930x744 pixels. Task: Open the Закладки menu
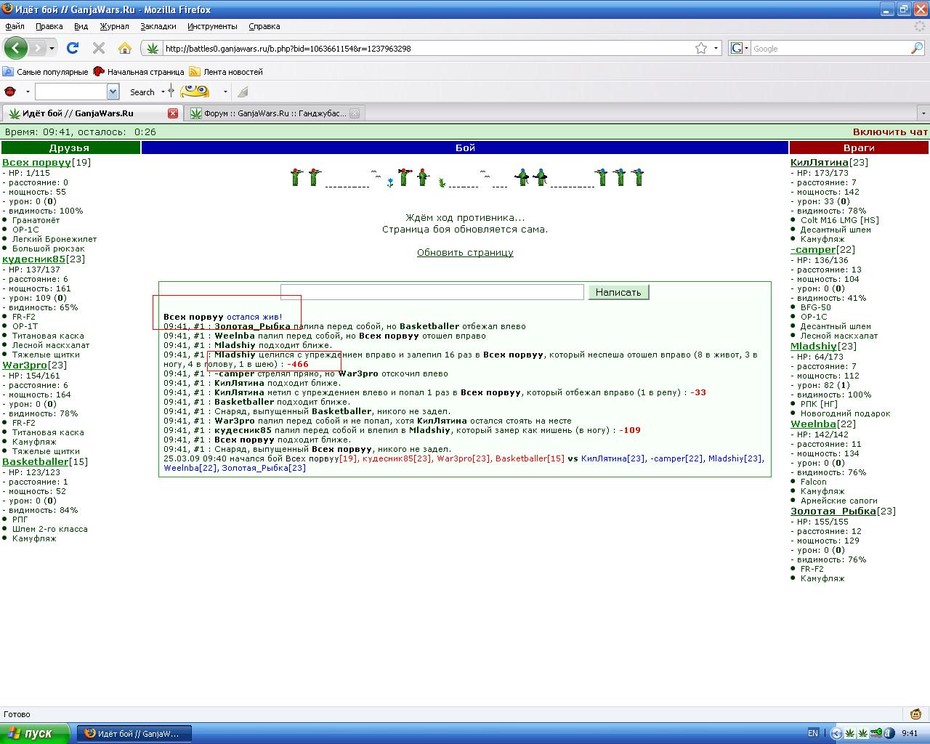(158, 26)
